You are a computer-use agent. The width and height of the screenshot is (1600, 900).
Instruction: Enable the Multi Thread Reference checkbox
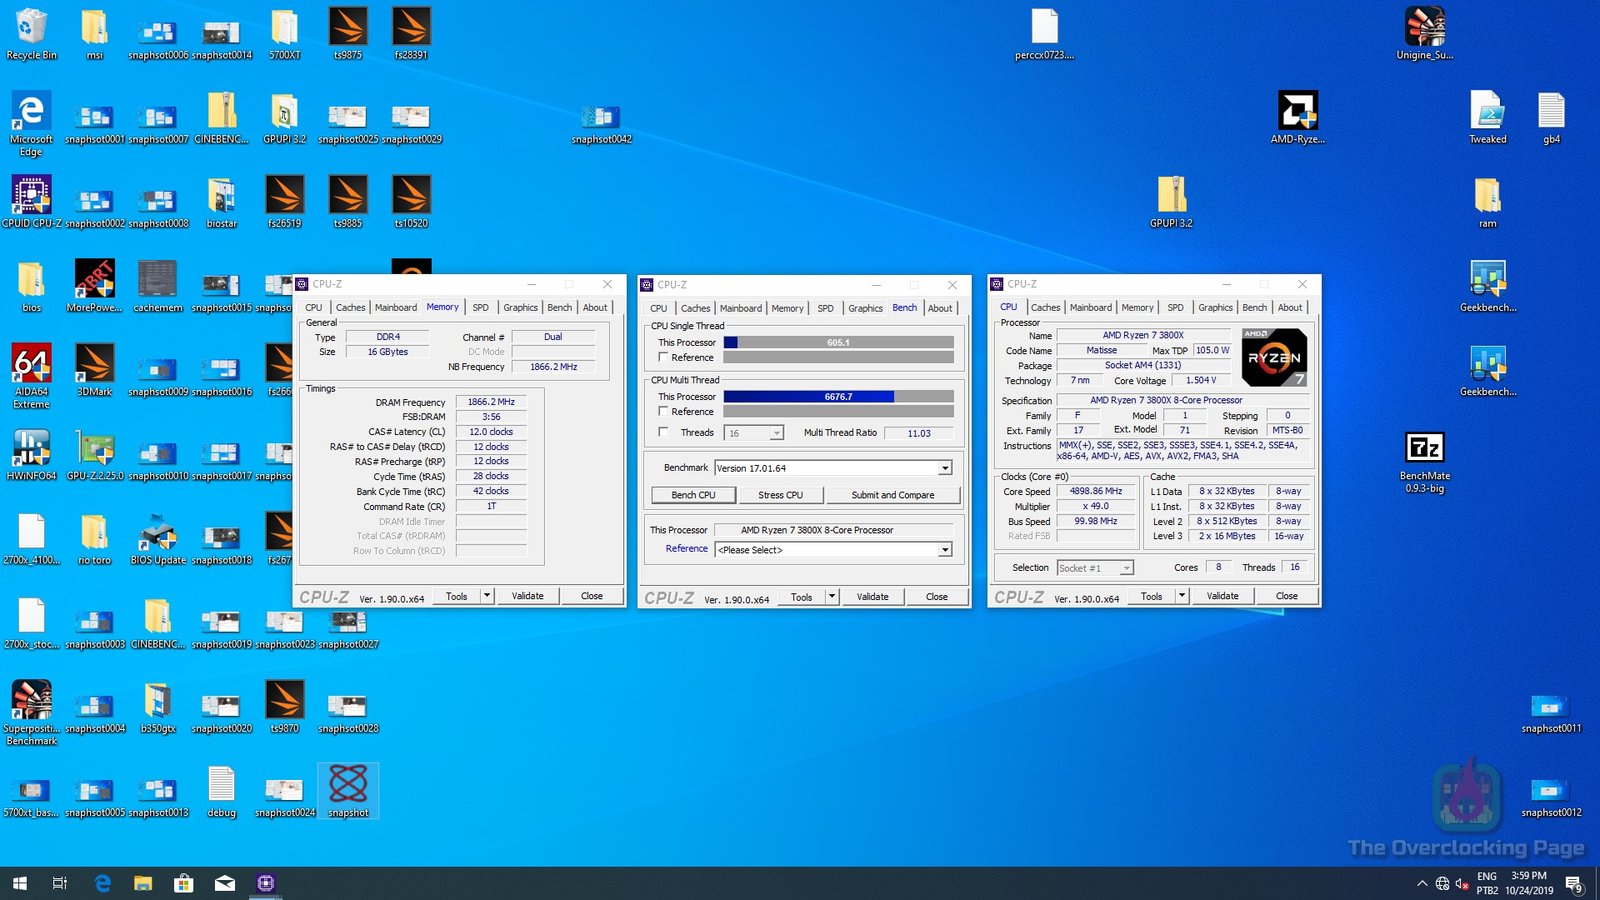click(663, 411)
